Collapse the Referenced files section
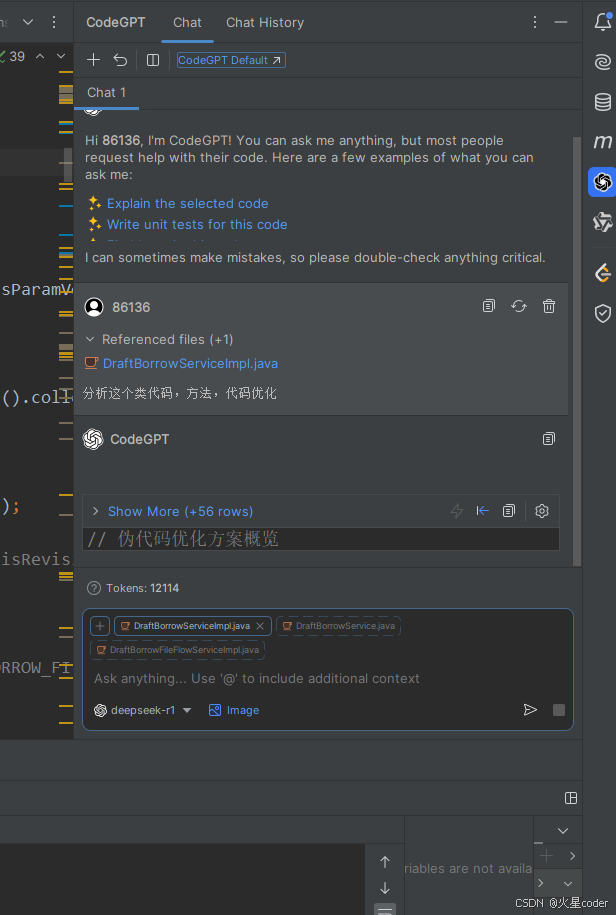Screen dimensions: 616x915 90,339
